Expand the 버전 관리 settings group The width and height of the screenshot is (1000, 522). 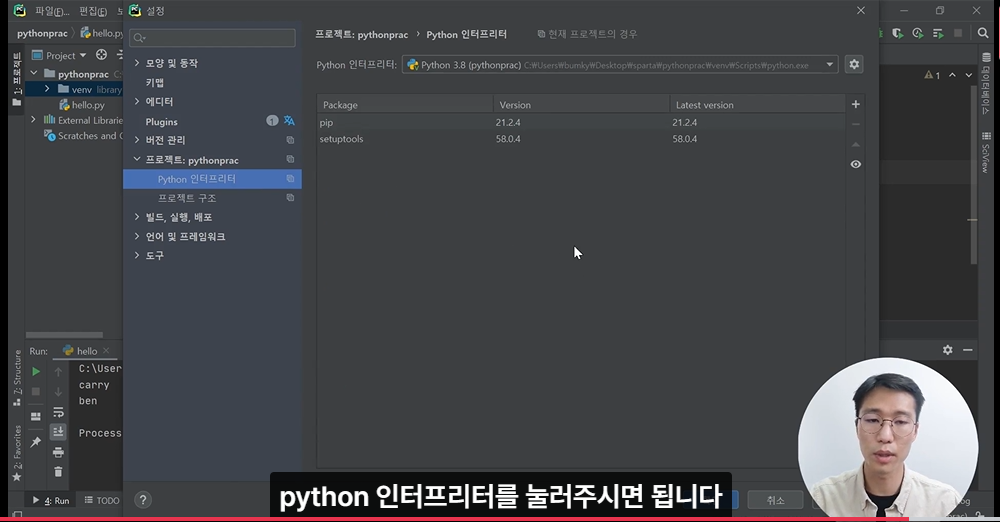[136, 139]
